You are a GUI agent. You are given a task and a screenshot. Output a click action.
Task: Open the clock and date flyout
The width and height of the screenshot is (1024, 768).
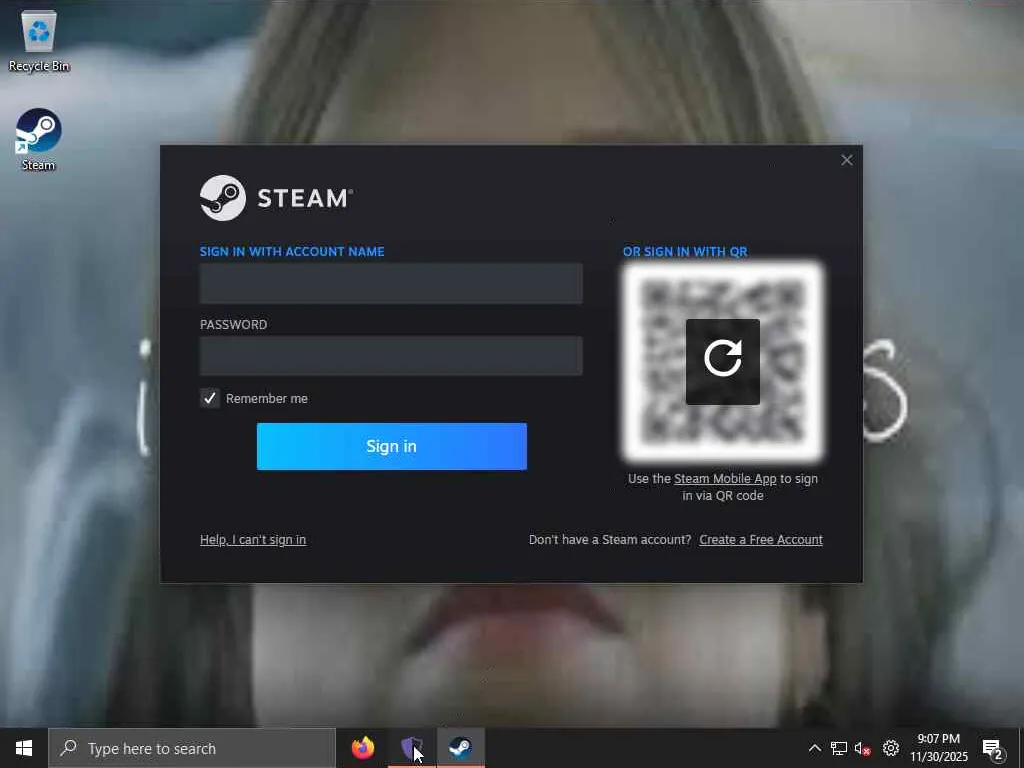pos(938,748)
